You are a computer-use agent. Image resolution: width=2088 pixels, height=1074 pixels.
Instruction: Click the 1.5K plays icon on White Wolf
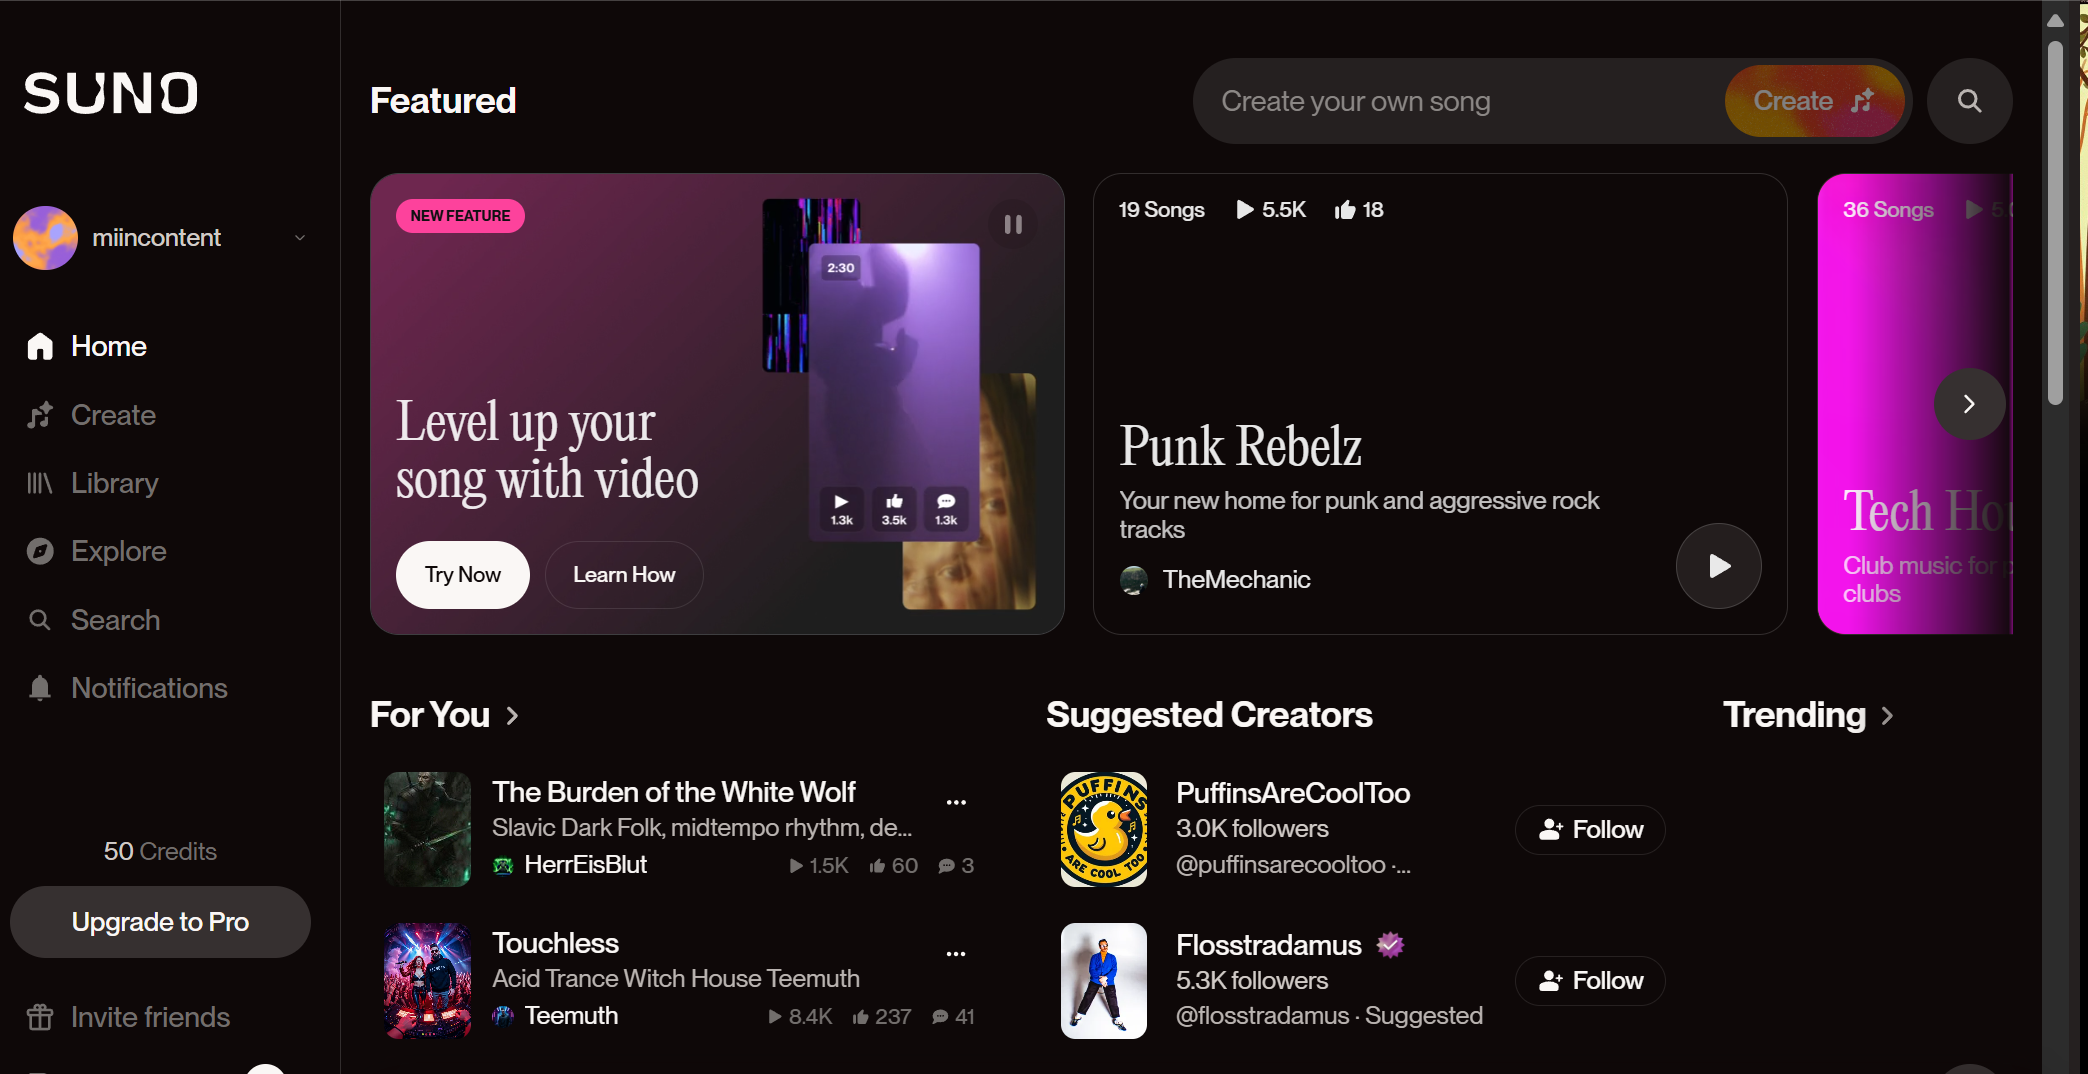point(796,866)
